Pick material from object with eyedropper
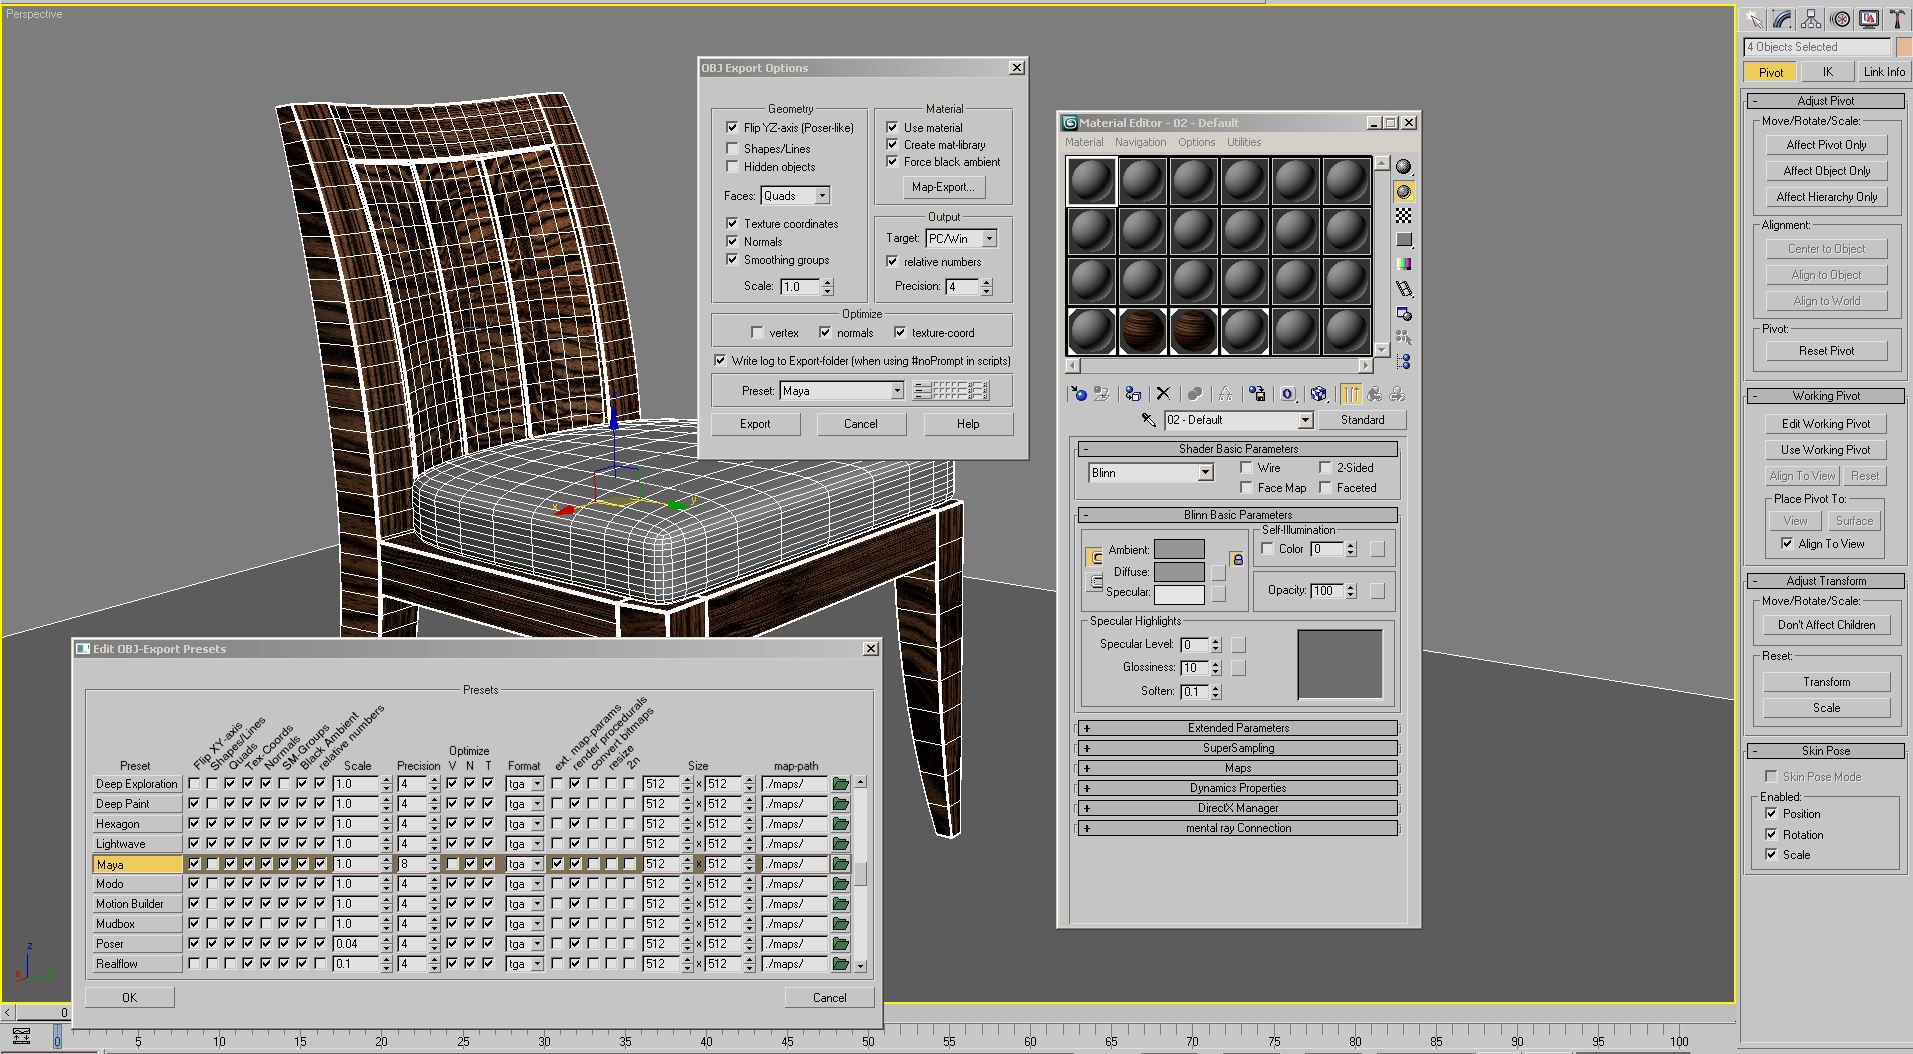 click(1148, 420)
